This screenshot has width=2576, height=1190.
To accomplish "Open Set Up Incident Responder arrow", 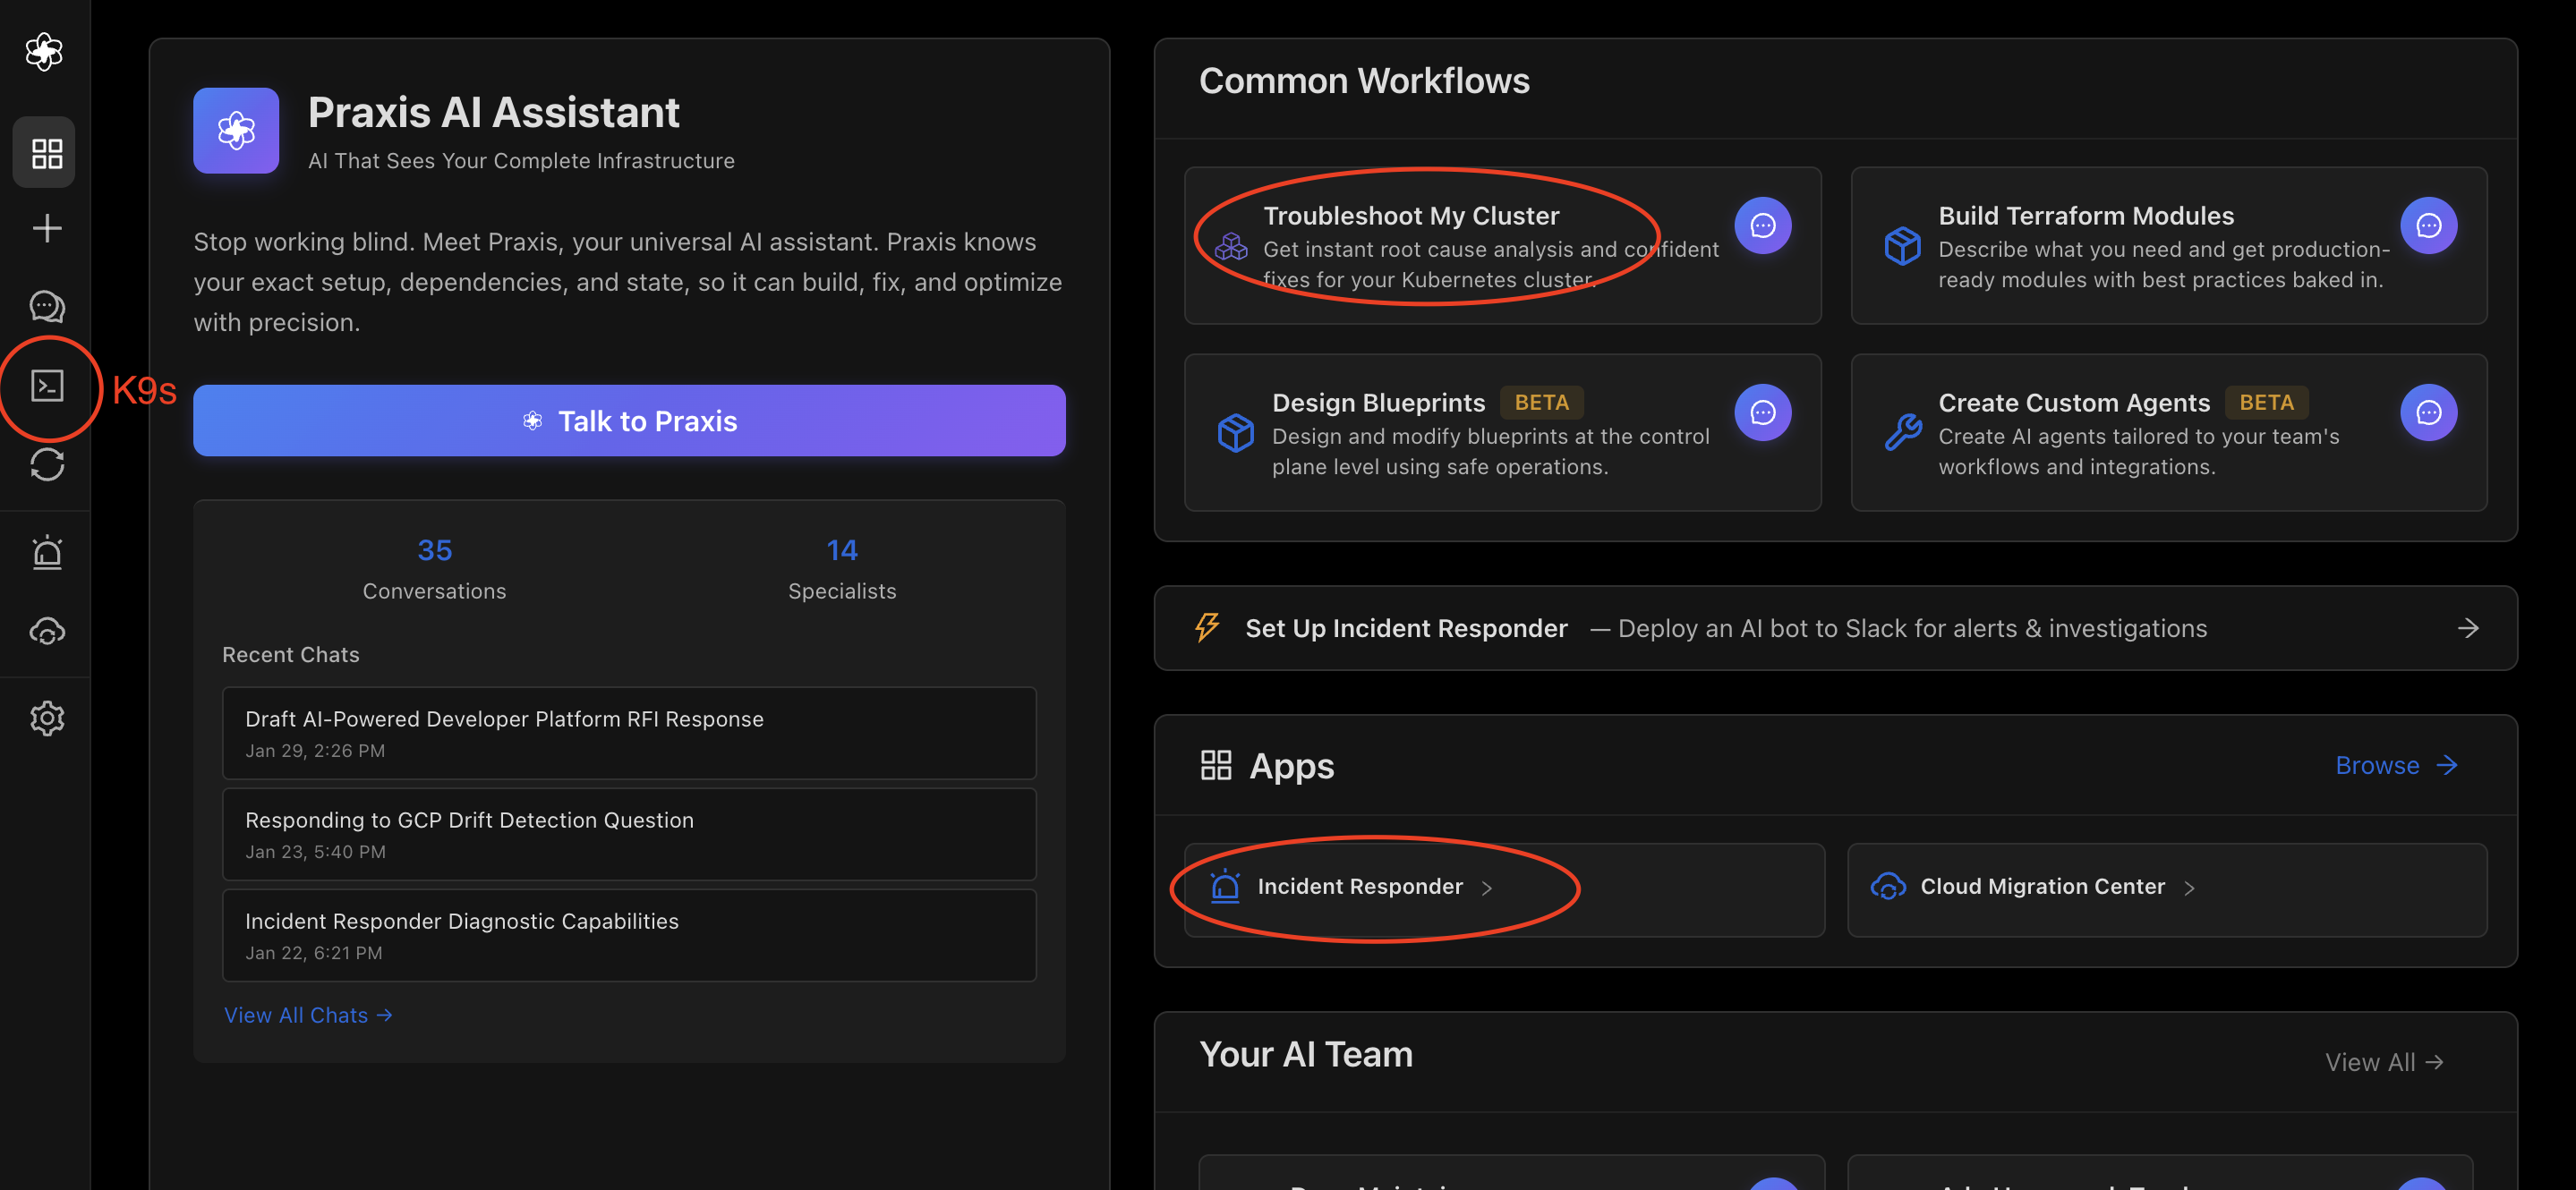I will [x=2468, y=628].
